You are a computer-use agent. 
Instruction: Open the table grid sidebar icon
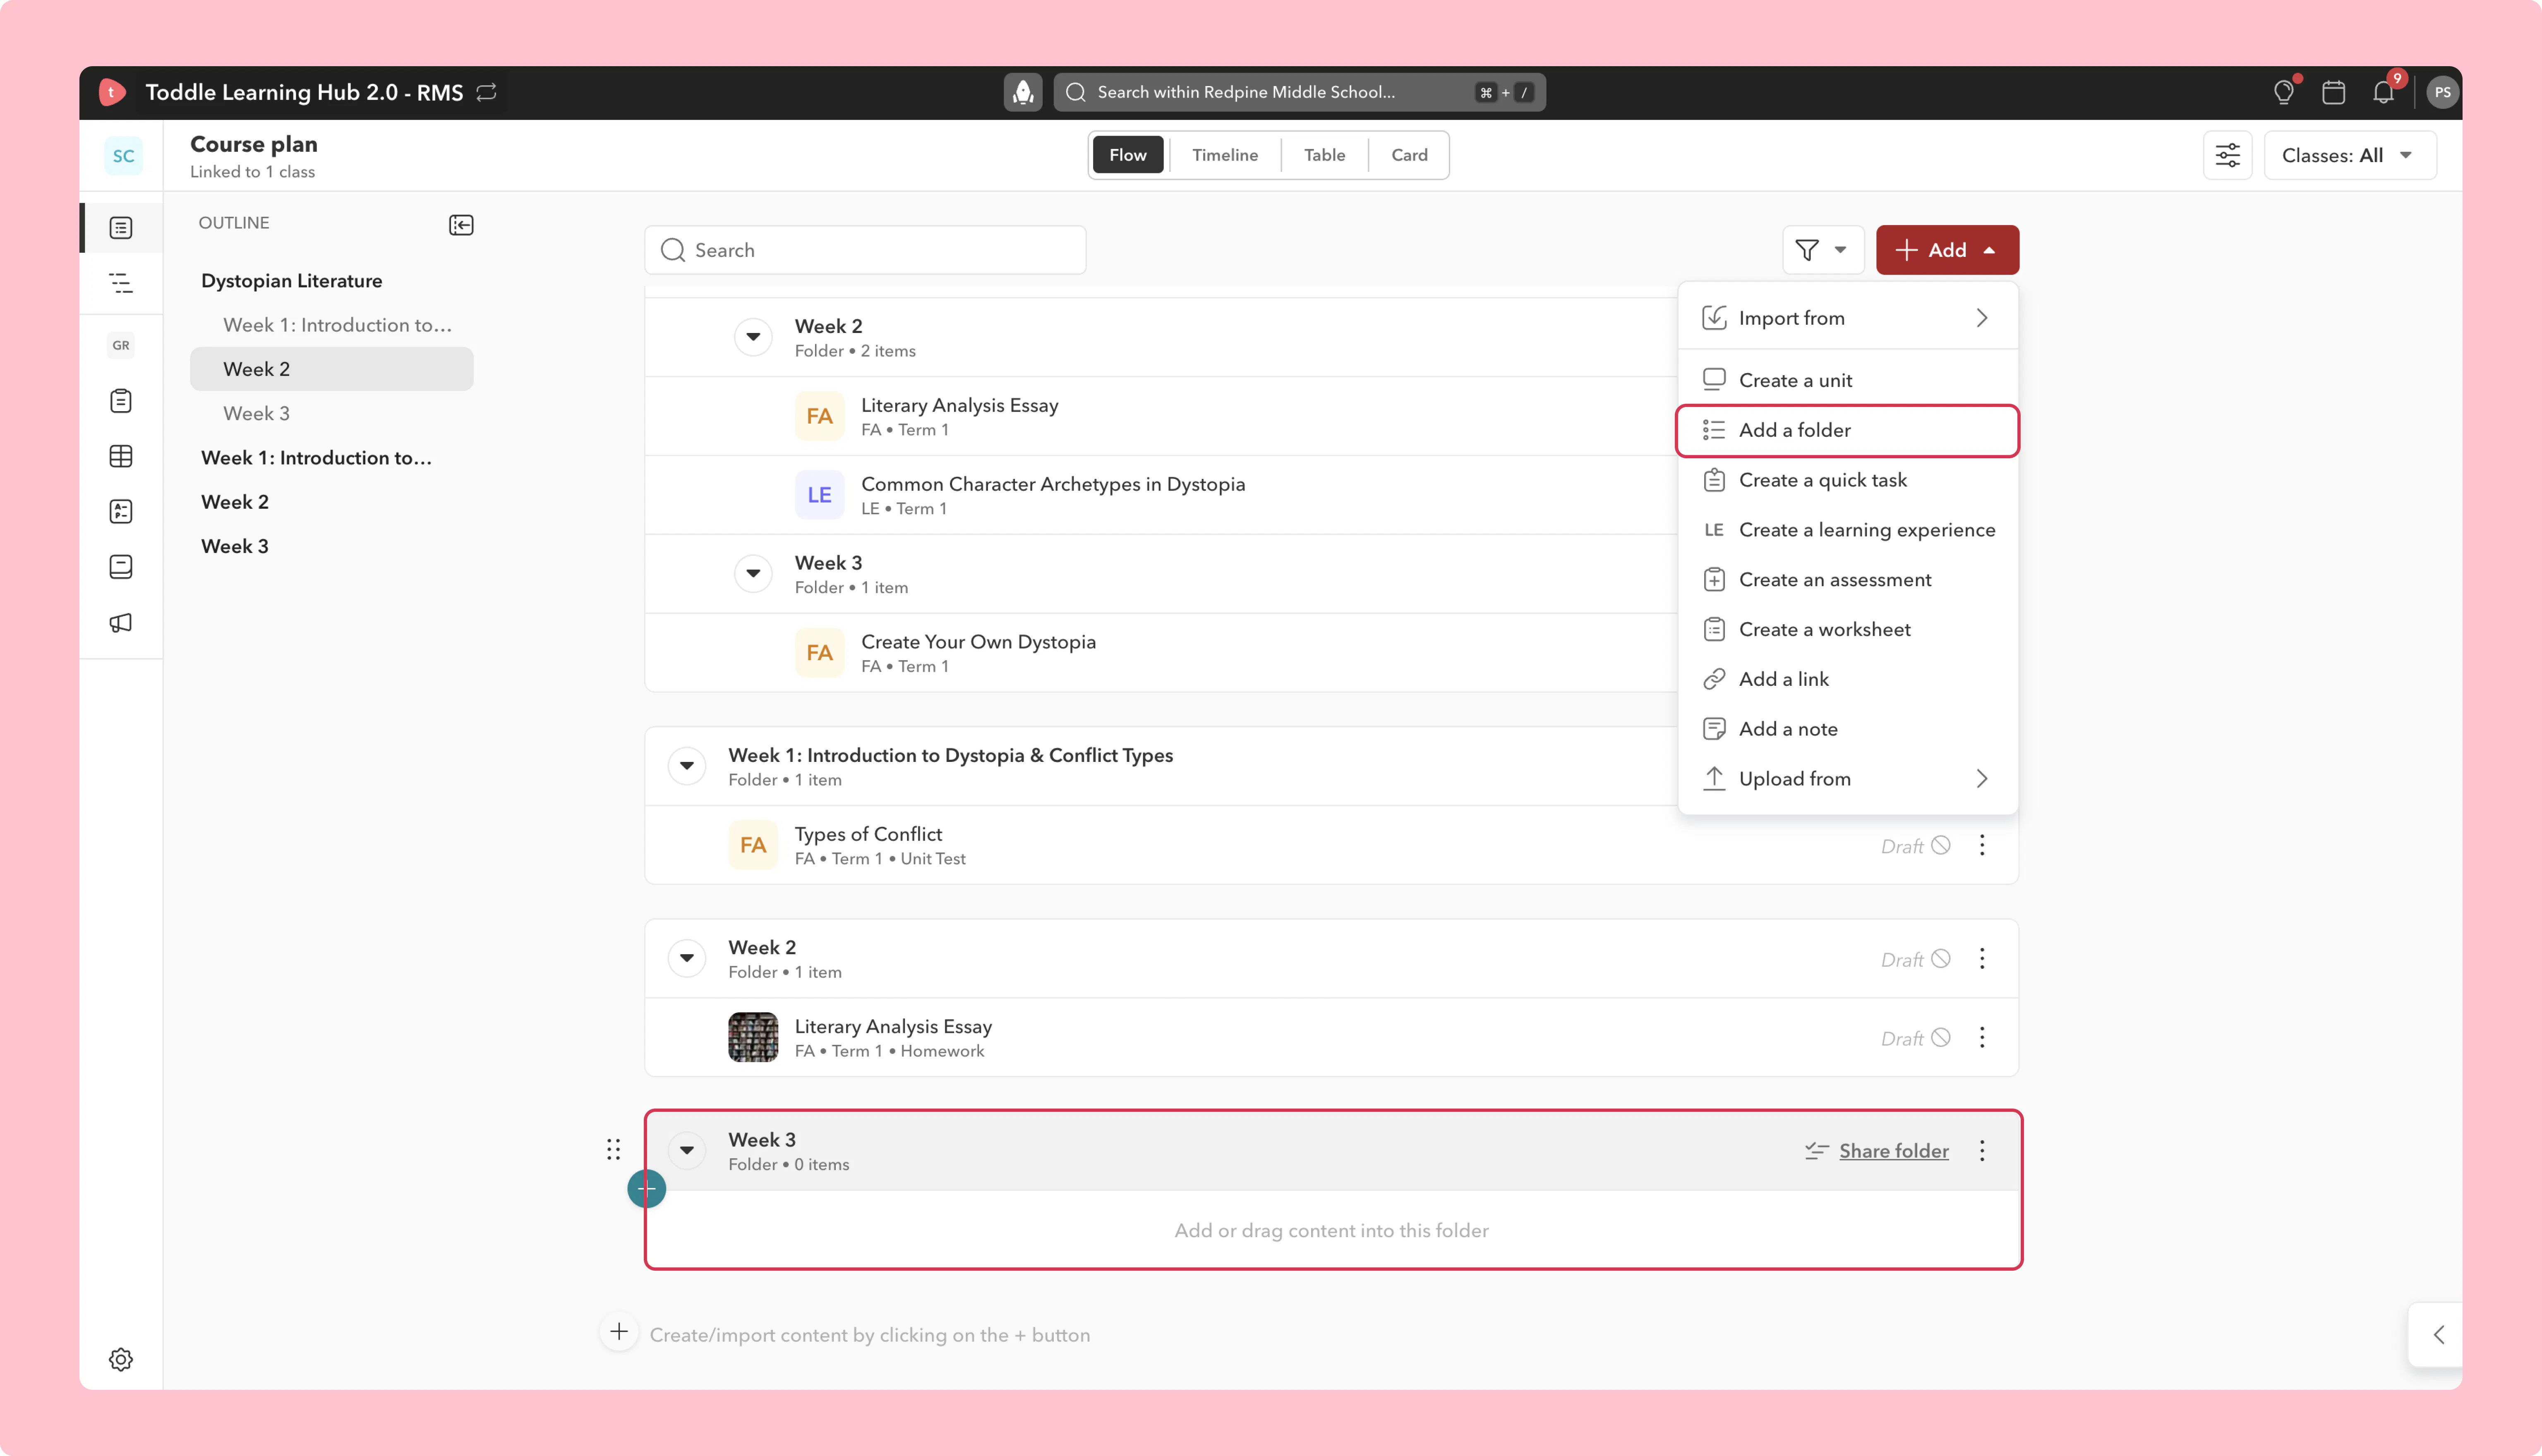pyautogui.click(x=121, y=456)
